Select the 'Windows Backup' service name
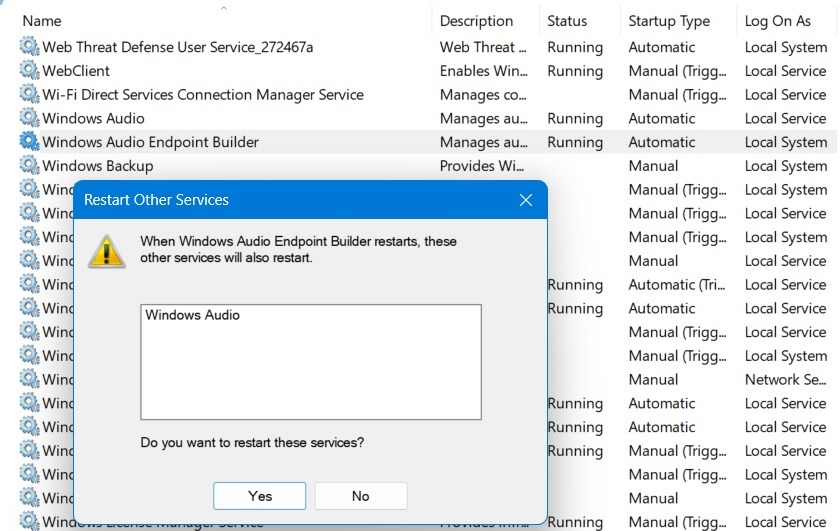 (98, 166)
